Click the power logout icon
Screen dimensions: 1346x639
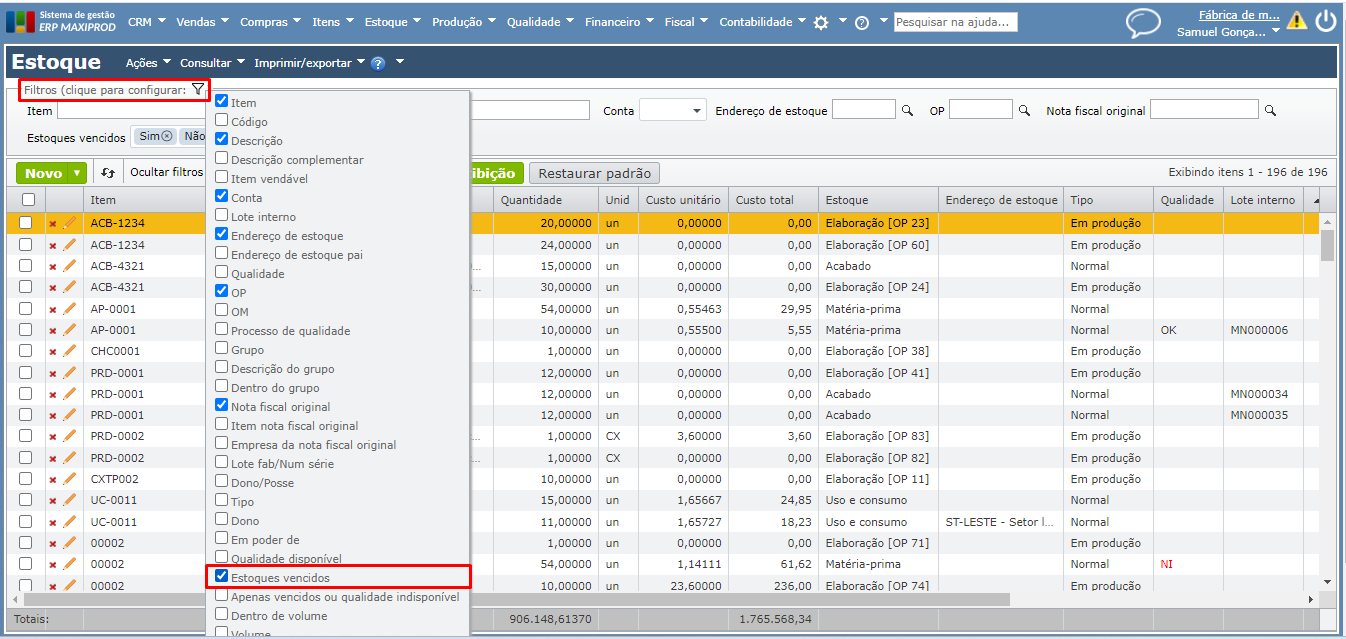point(1326,21)
